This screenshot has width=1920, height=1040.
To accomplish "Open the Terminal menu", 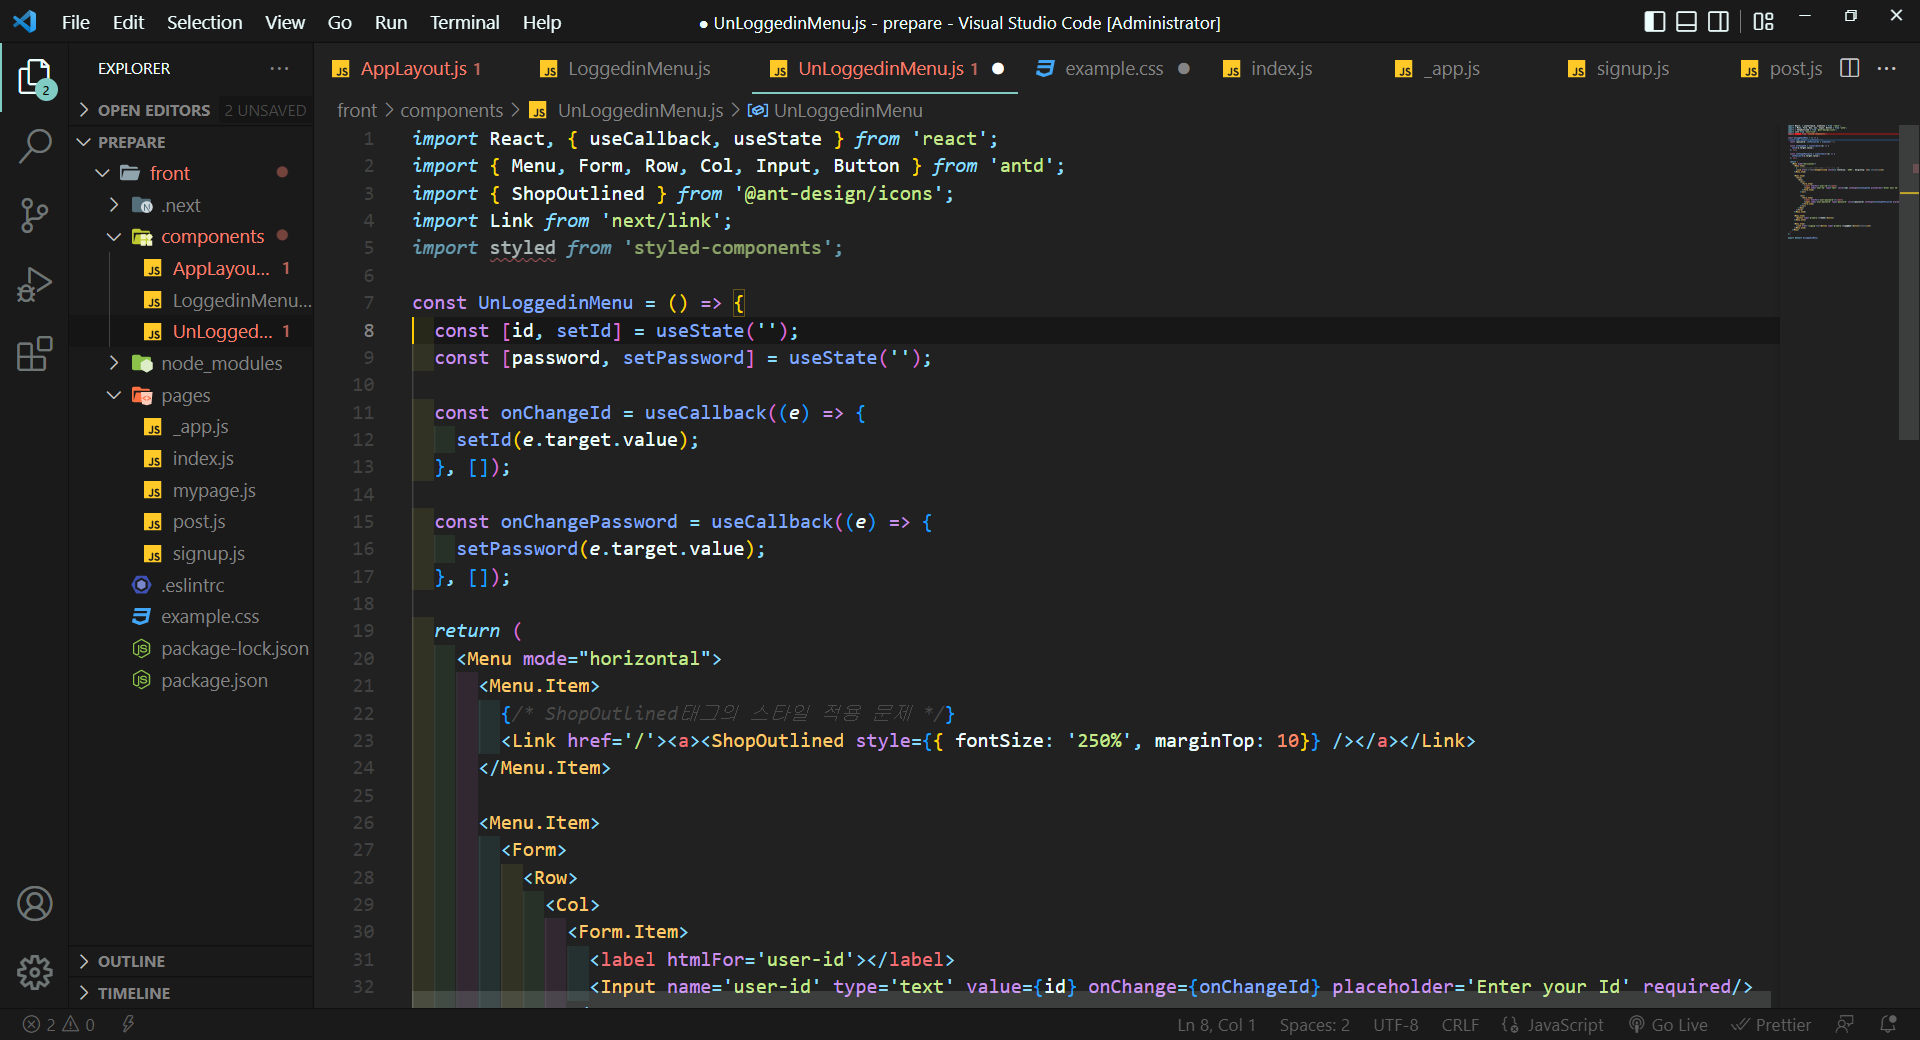I will point(464,22).
